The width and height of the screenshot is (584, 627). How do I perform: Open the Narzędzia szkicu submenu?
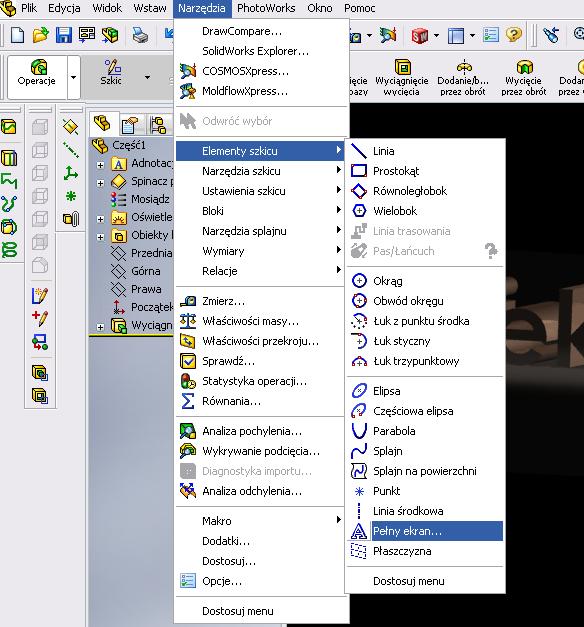[x=260, y=171]
